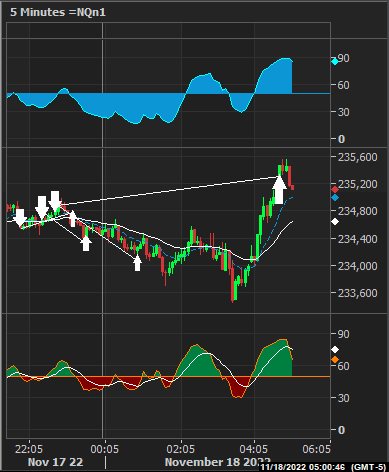Viewport: 389px width, 472px height.
Task: Click the 234,800 price axis label
Action: click(358, 211)
